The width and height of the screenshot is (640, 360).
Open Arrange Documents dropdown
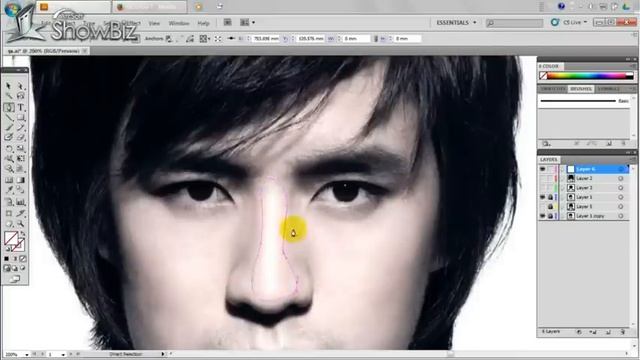tap(247, 22)
